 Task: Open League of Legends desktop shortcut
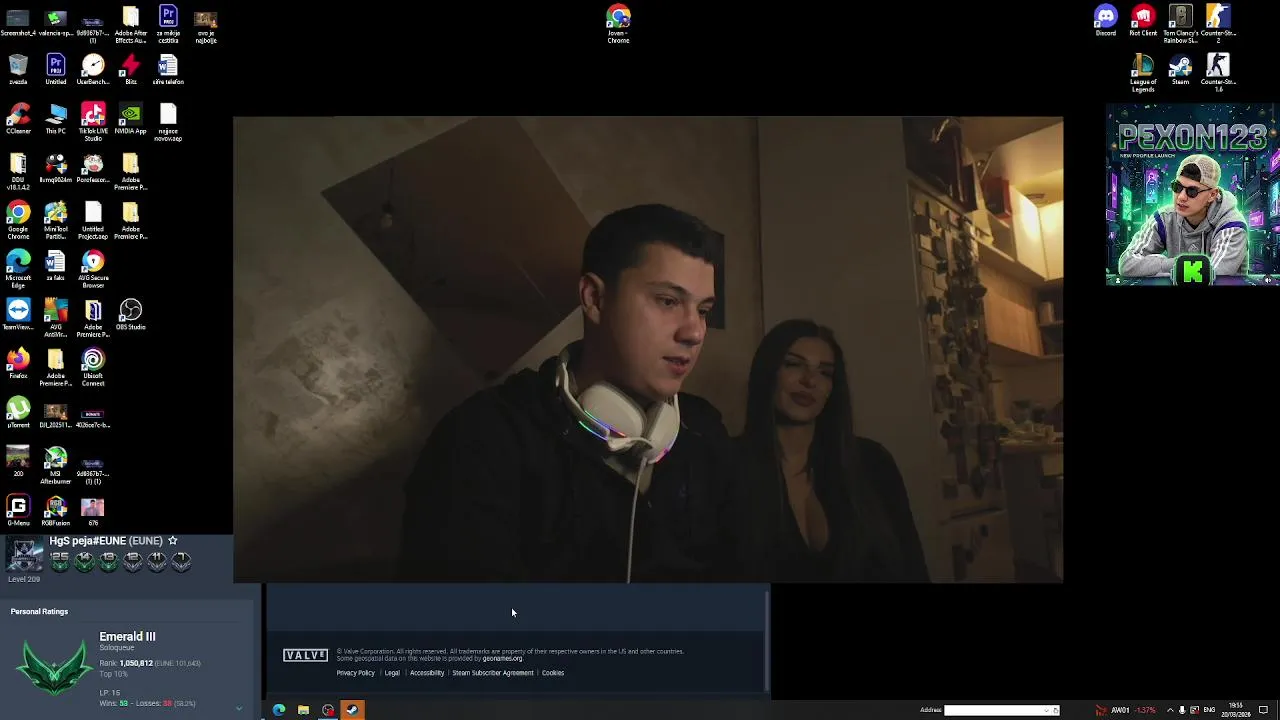[x=1143, y=73]
